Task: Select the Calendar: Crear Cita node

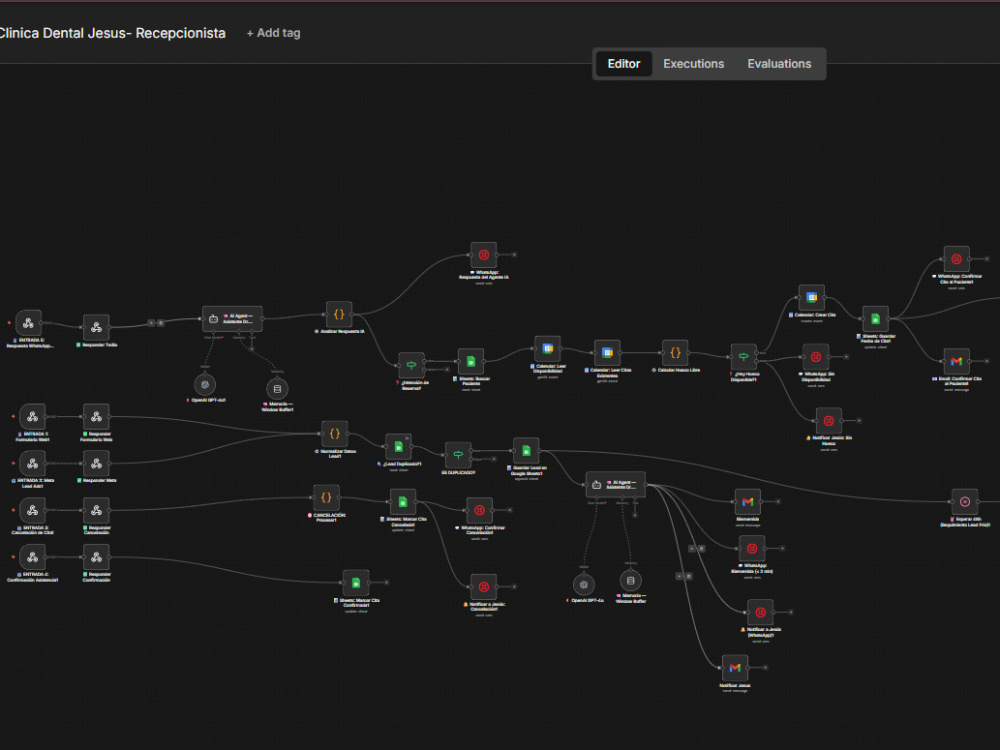Action: coord(811,298)
